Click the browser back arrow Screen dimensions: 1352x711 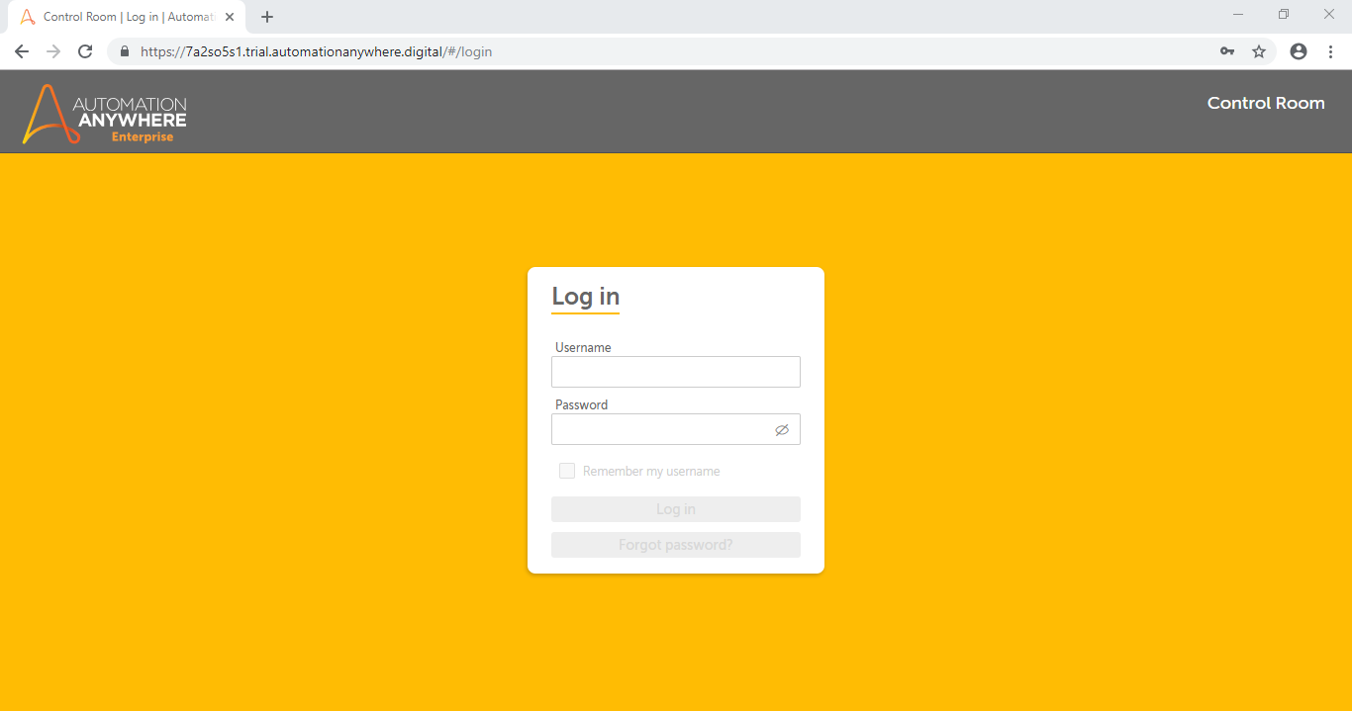click(22, 52)
